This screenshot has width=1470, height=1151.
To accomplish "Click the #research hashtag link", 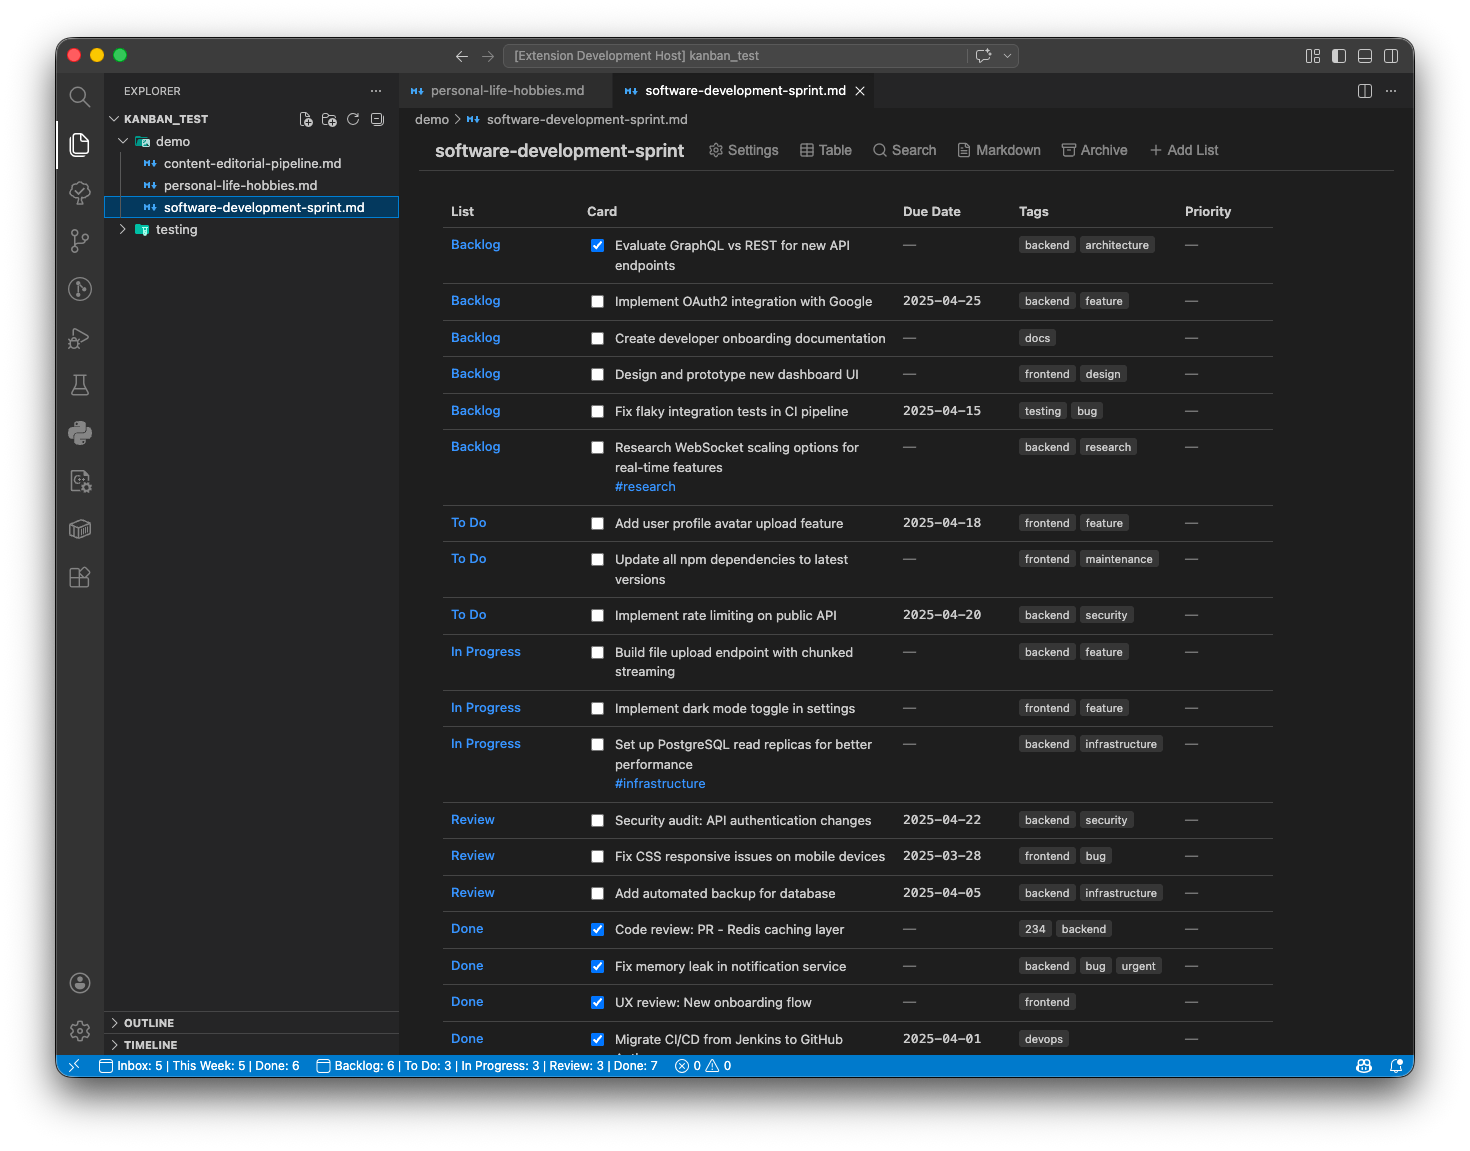I will point(645,487).
